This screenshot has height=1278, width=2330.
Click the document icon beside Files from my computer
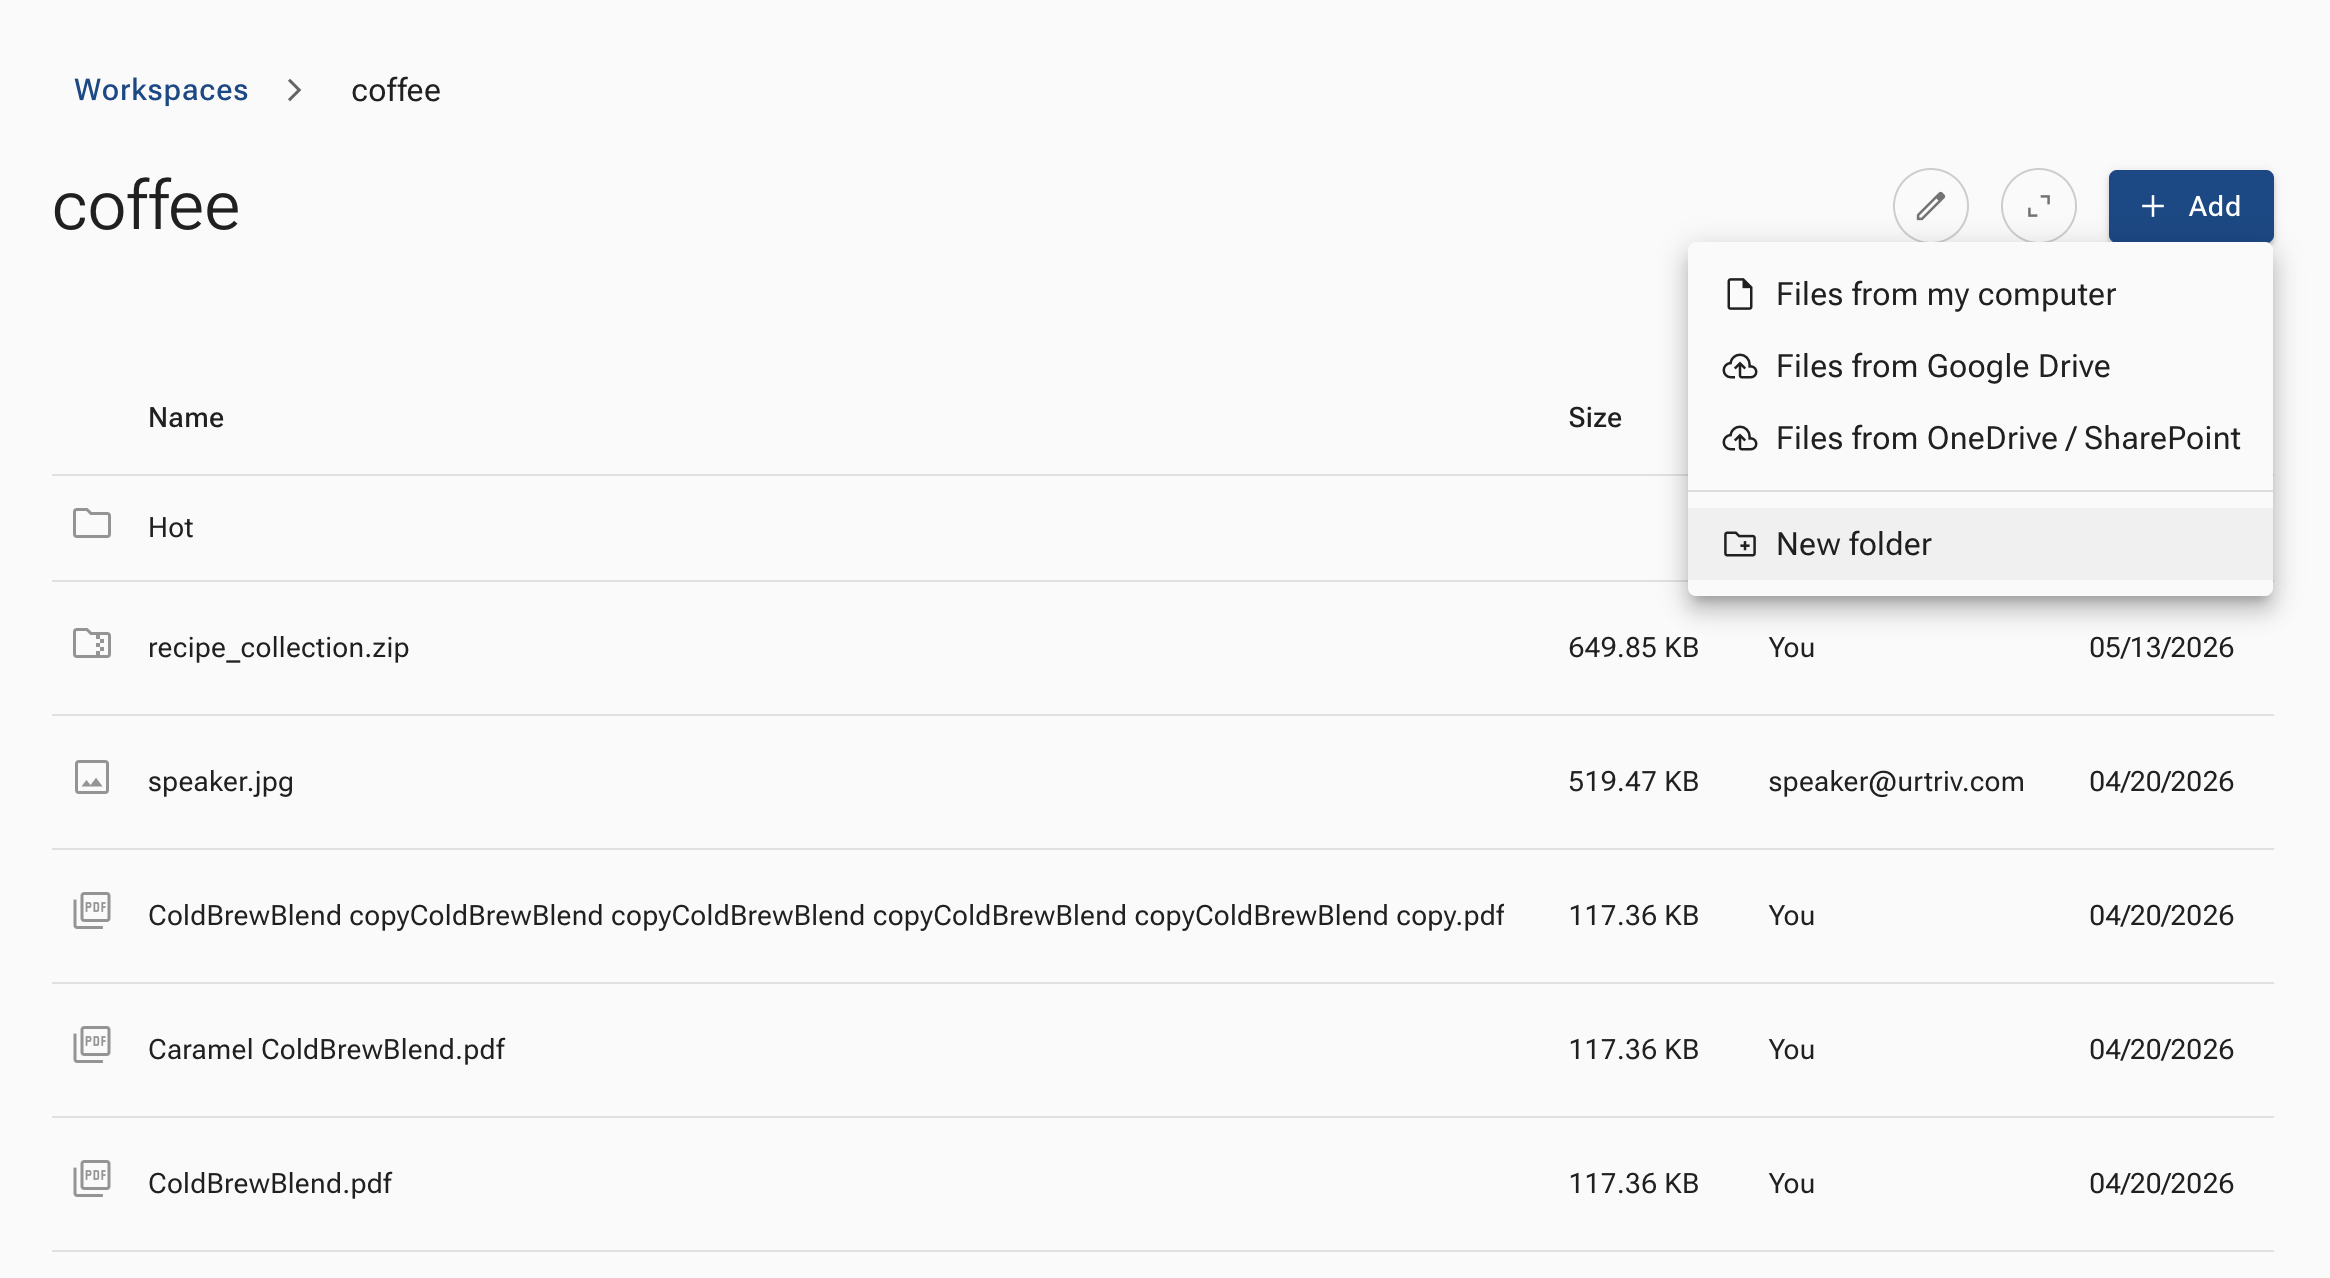[x=1740, y=294]
